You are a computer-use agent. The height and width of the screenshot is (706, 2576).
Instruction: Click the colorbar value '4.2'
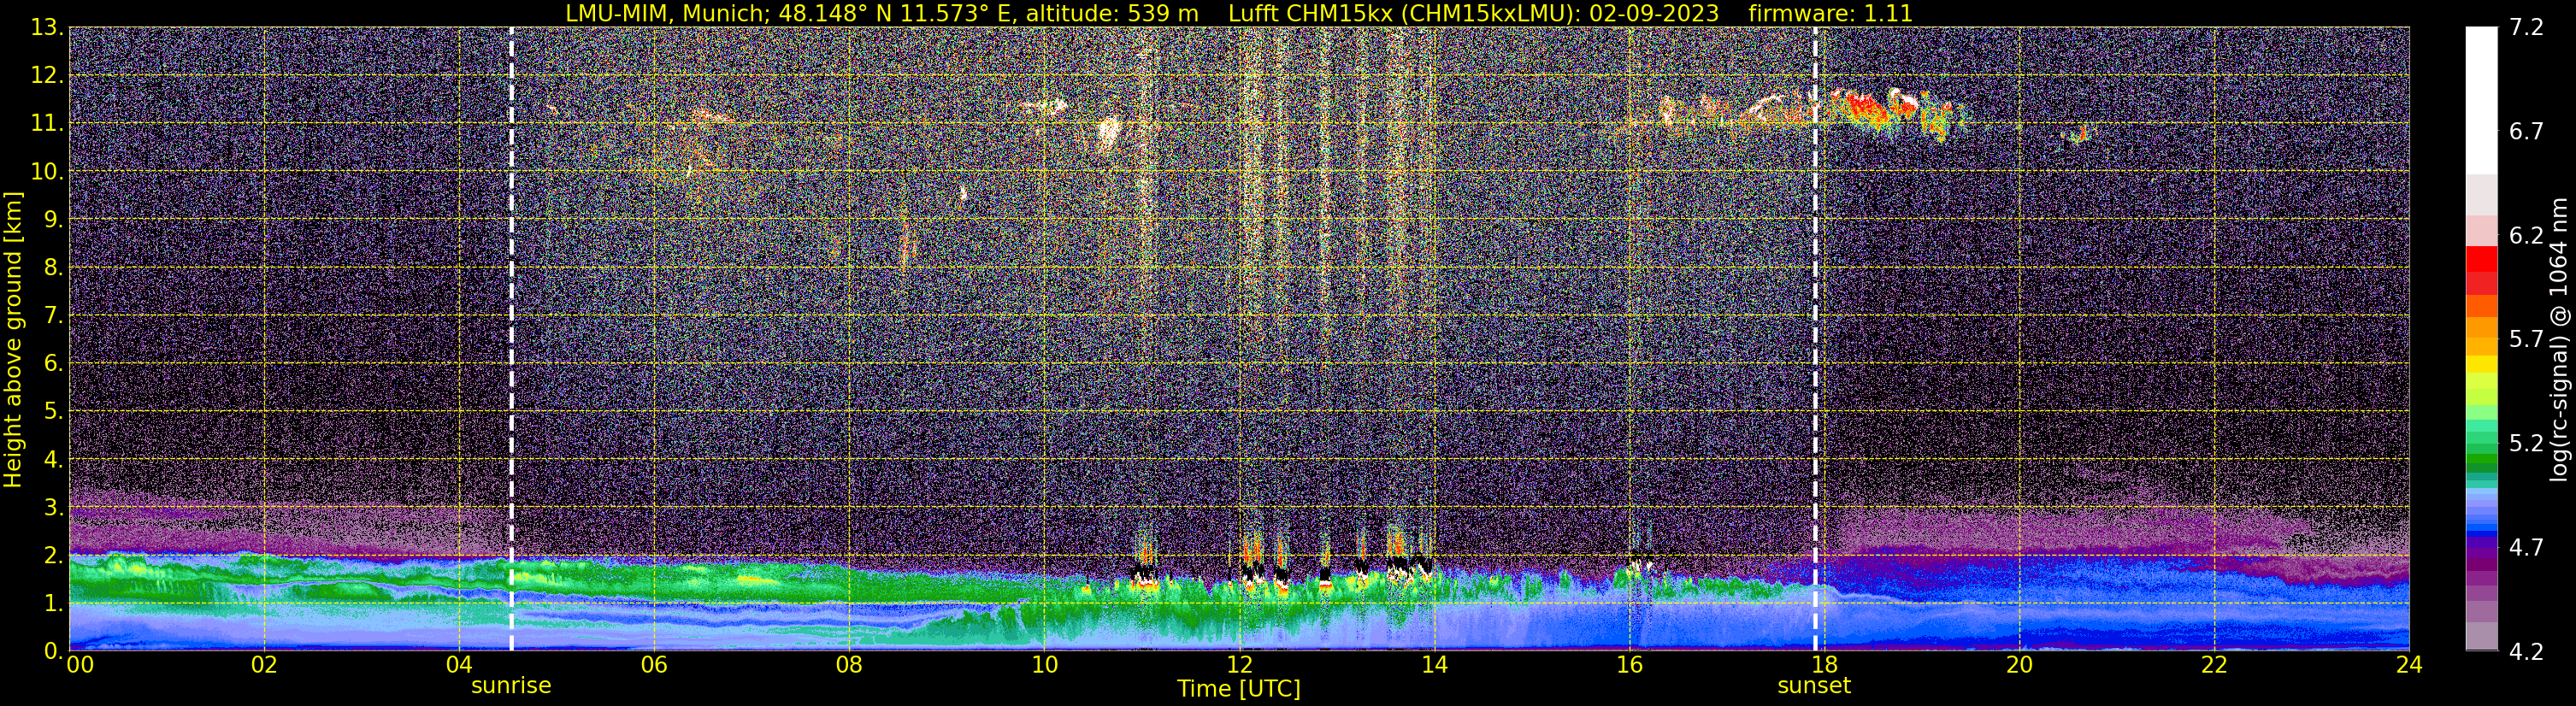click(x=2526, y=651)
